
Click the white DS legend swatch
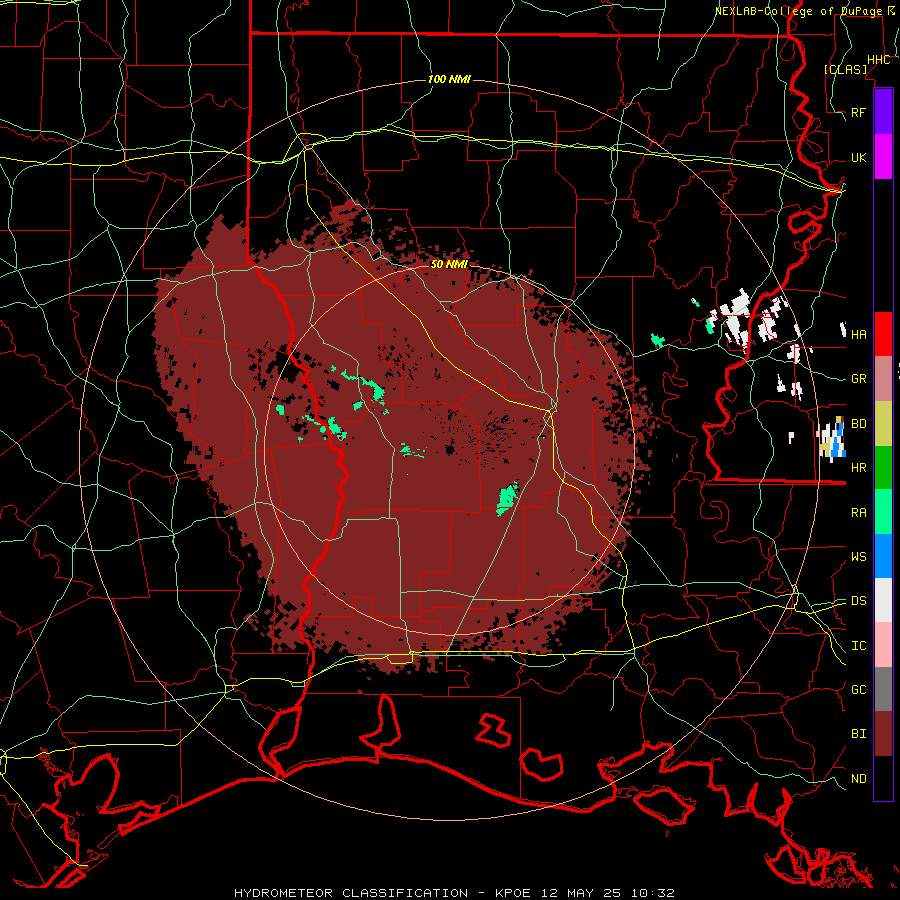pos(883,600)
